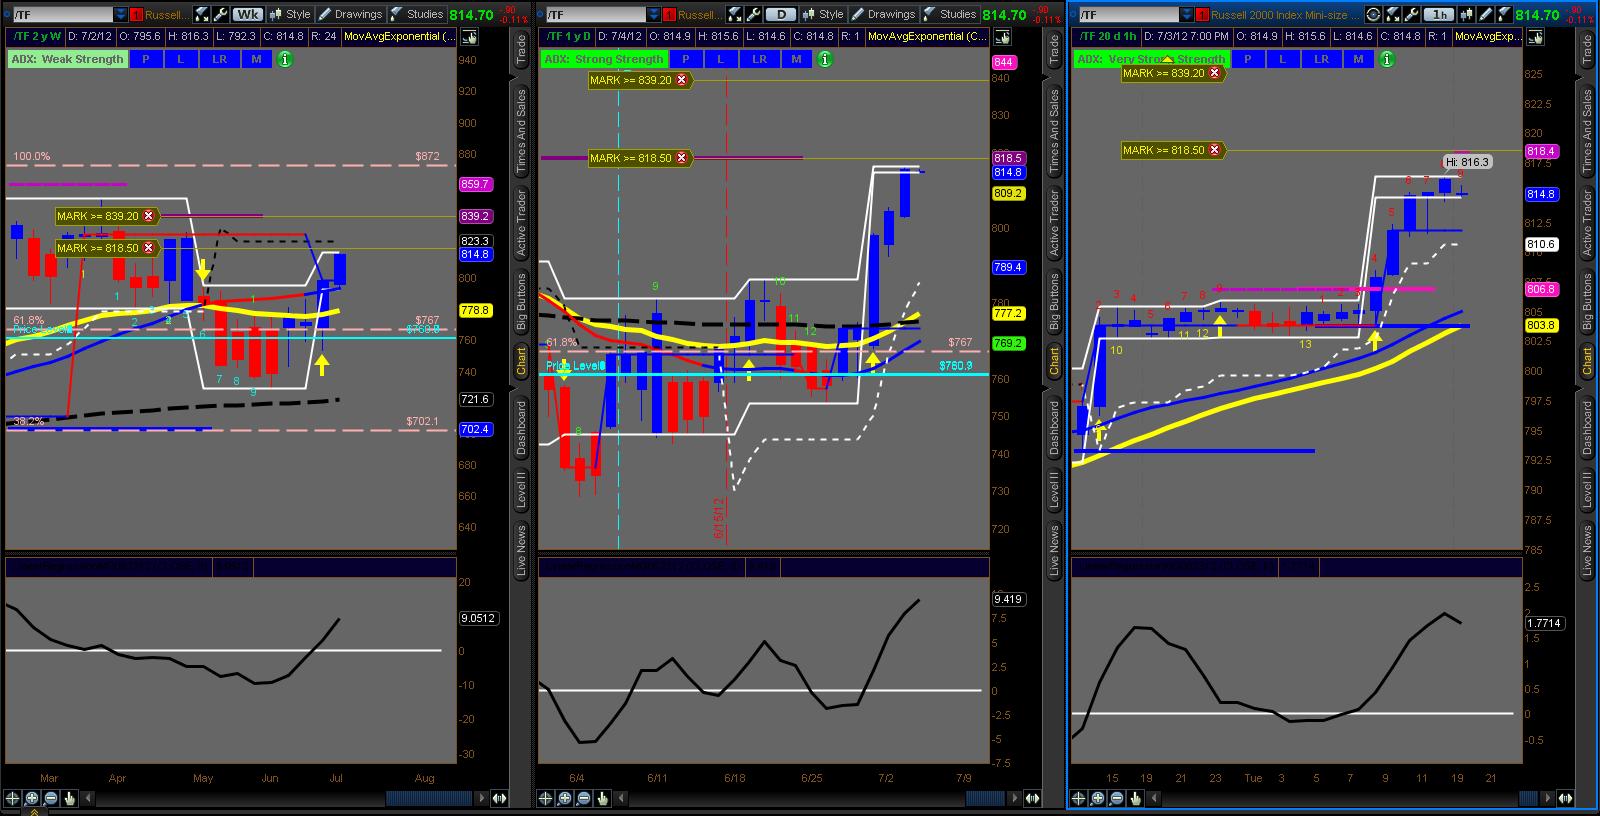
Task: Open Drawings menu in daily chart
Action: click(884, 14)
